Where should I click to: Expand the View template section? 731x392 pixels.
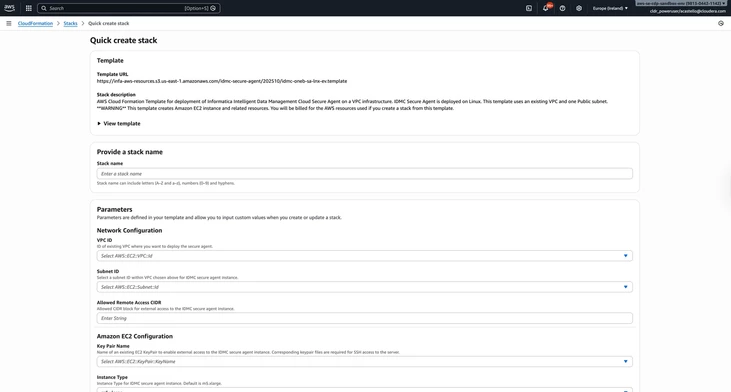pyautogui.click(x=118, y=124)
